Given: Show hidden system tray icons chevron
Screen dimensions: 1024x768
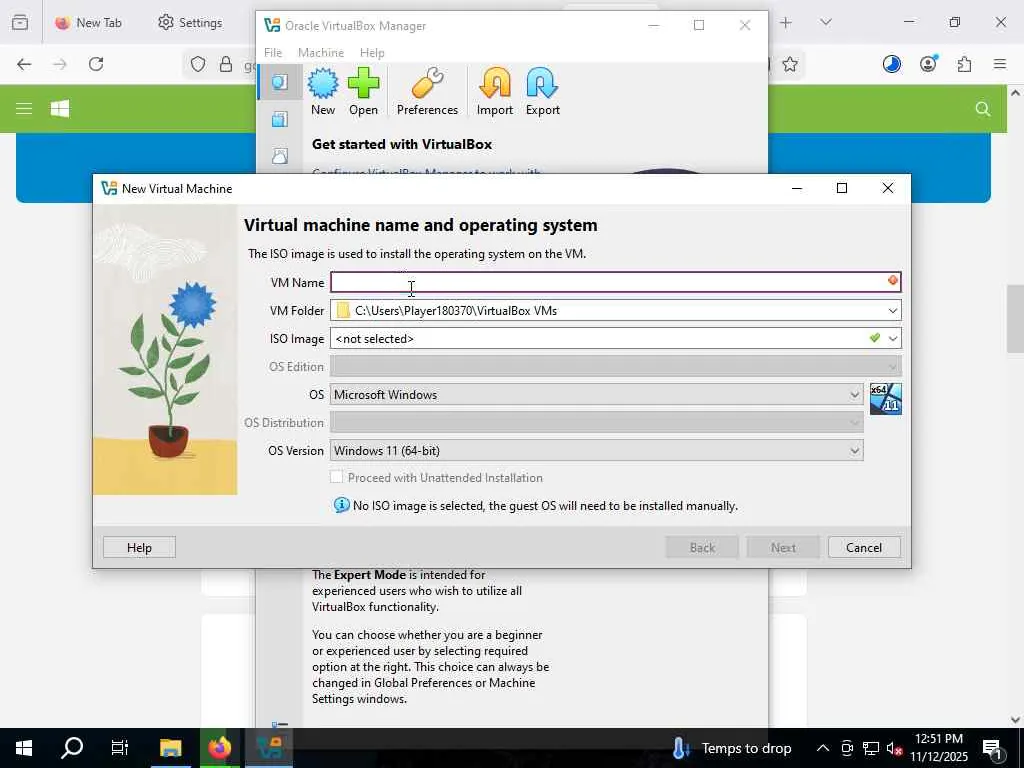Looking at the screenshot, I should click(823, 748).
